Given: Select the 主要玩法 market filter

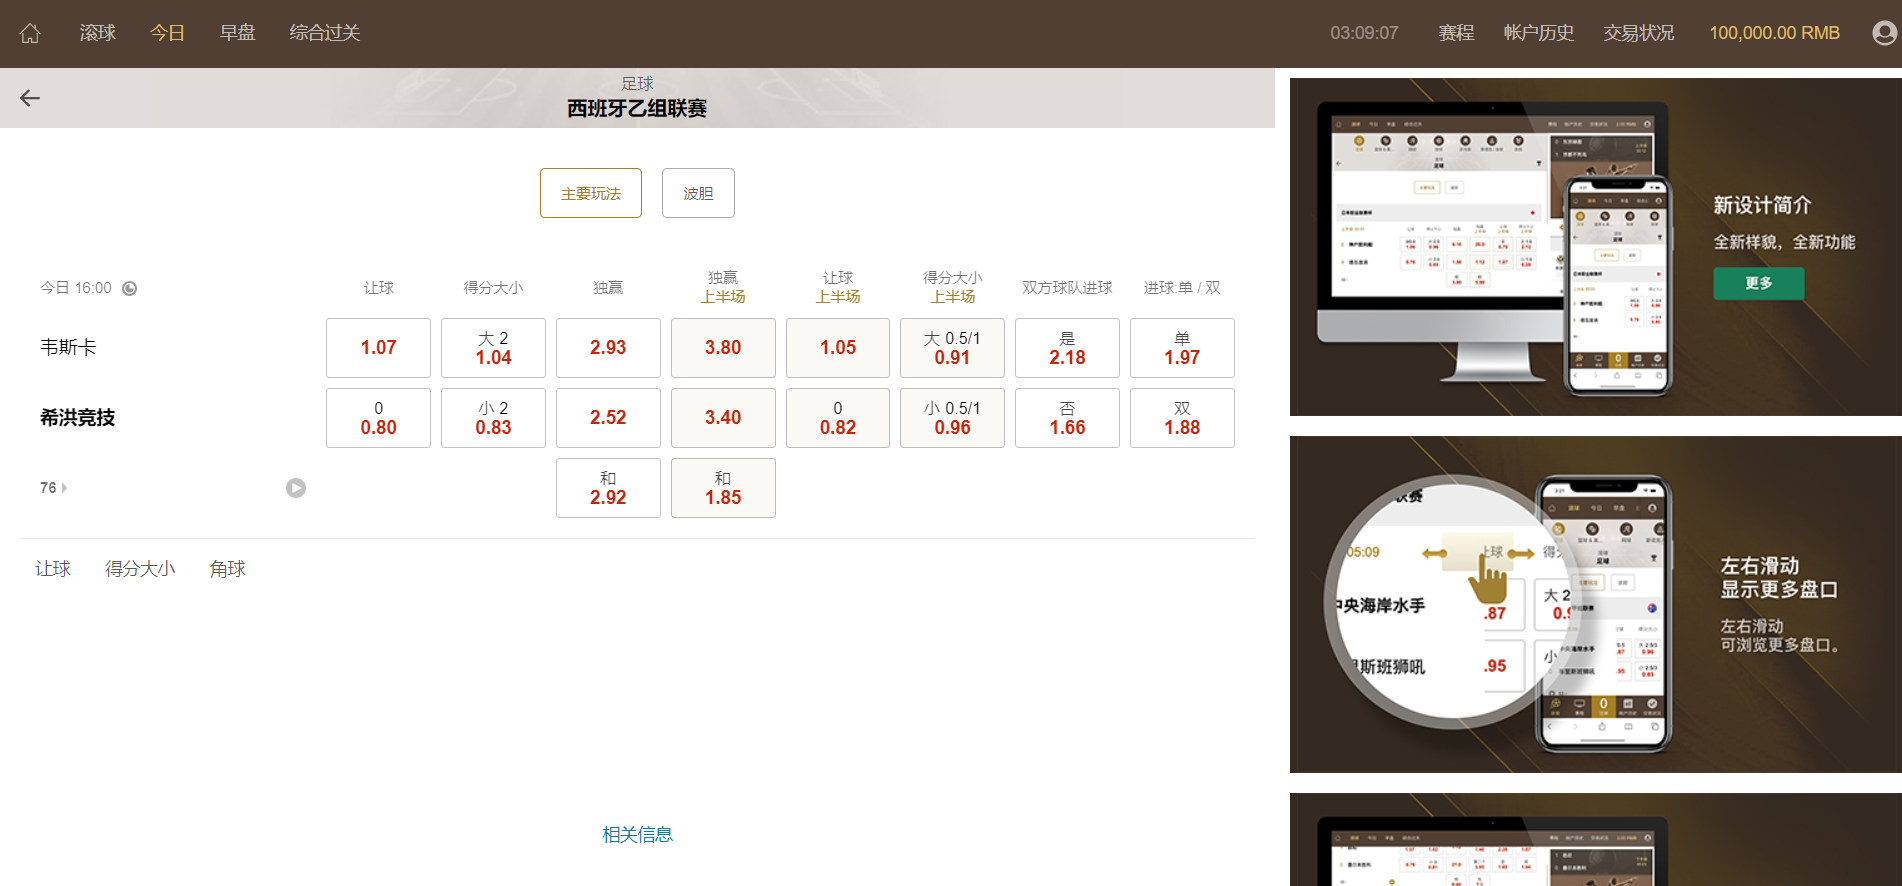Looking at the screenshot, I should point(591,193).
